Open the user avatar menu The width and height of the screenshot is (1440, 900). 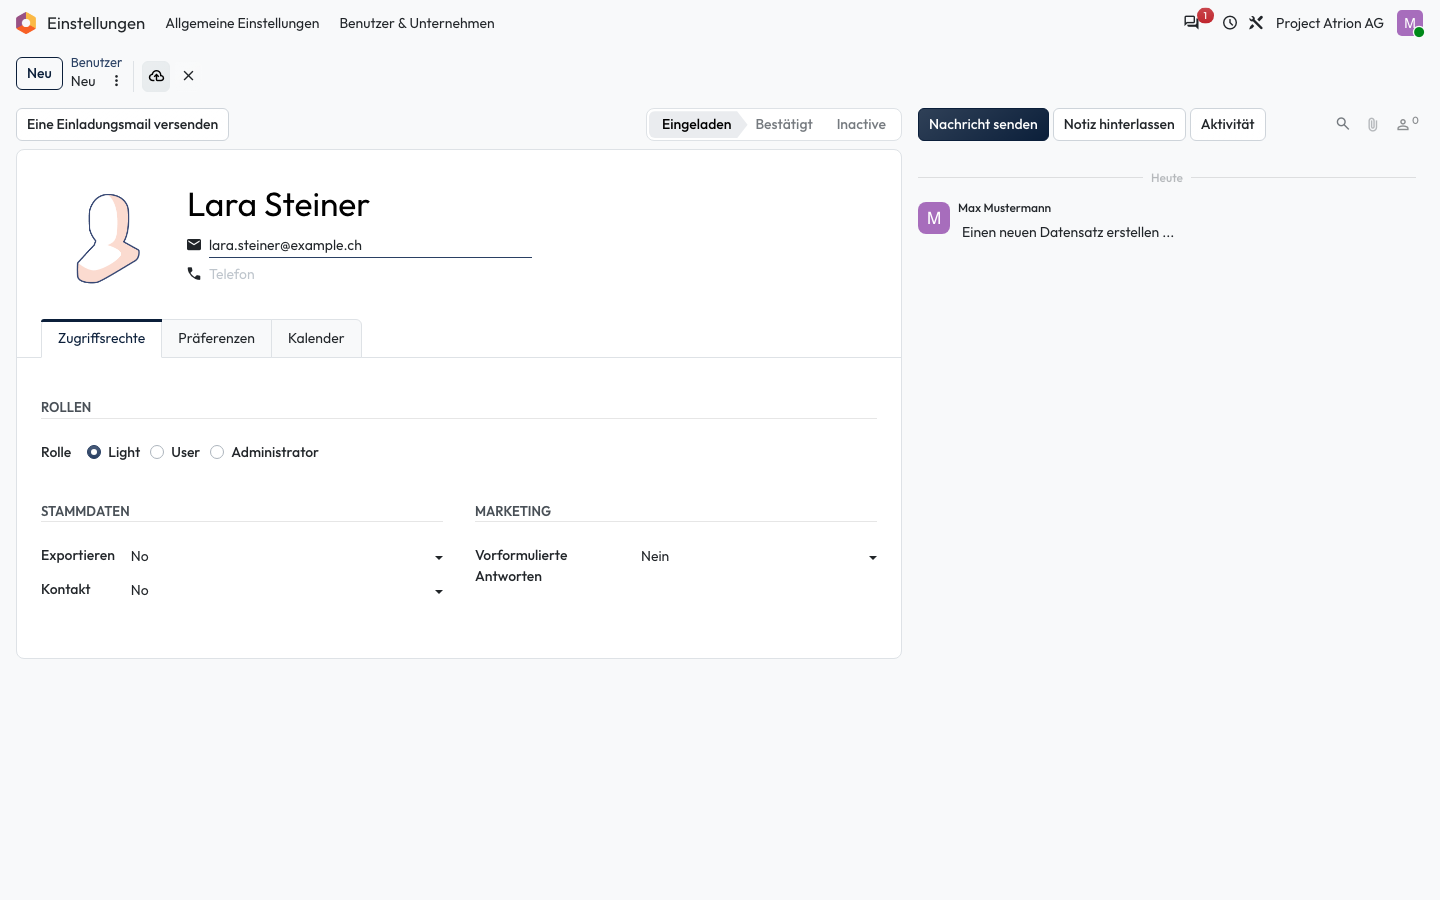point(1410,23)
